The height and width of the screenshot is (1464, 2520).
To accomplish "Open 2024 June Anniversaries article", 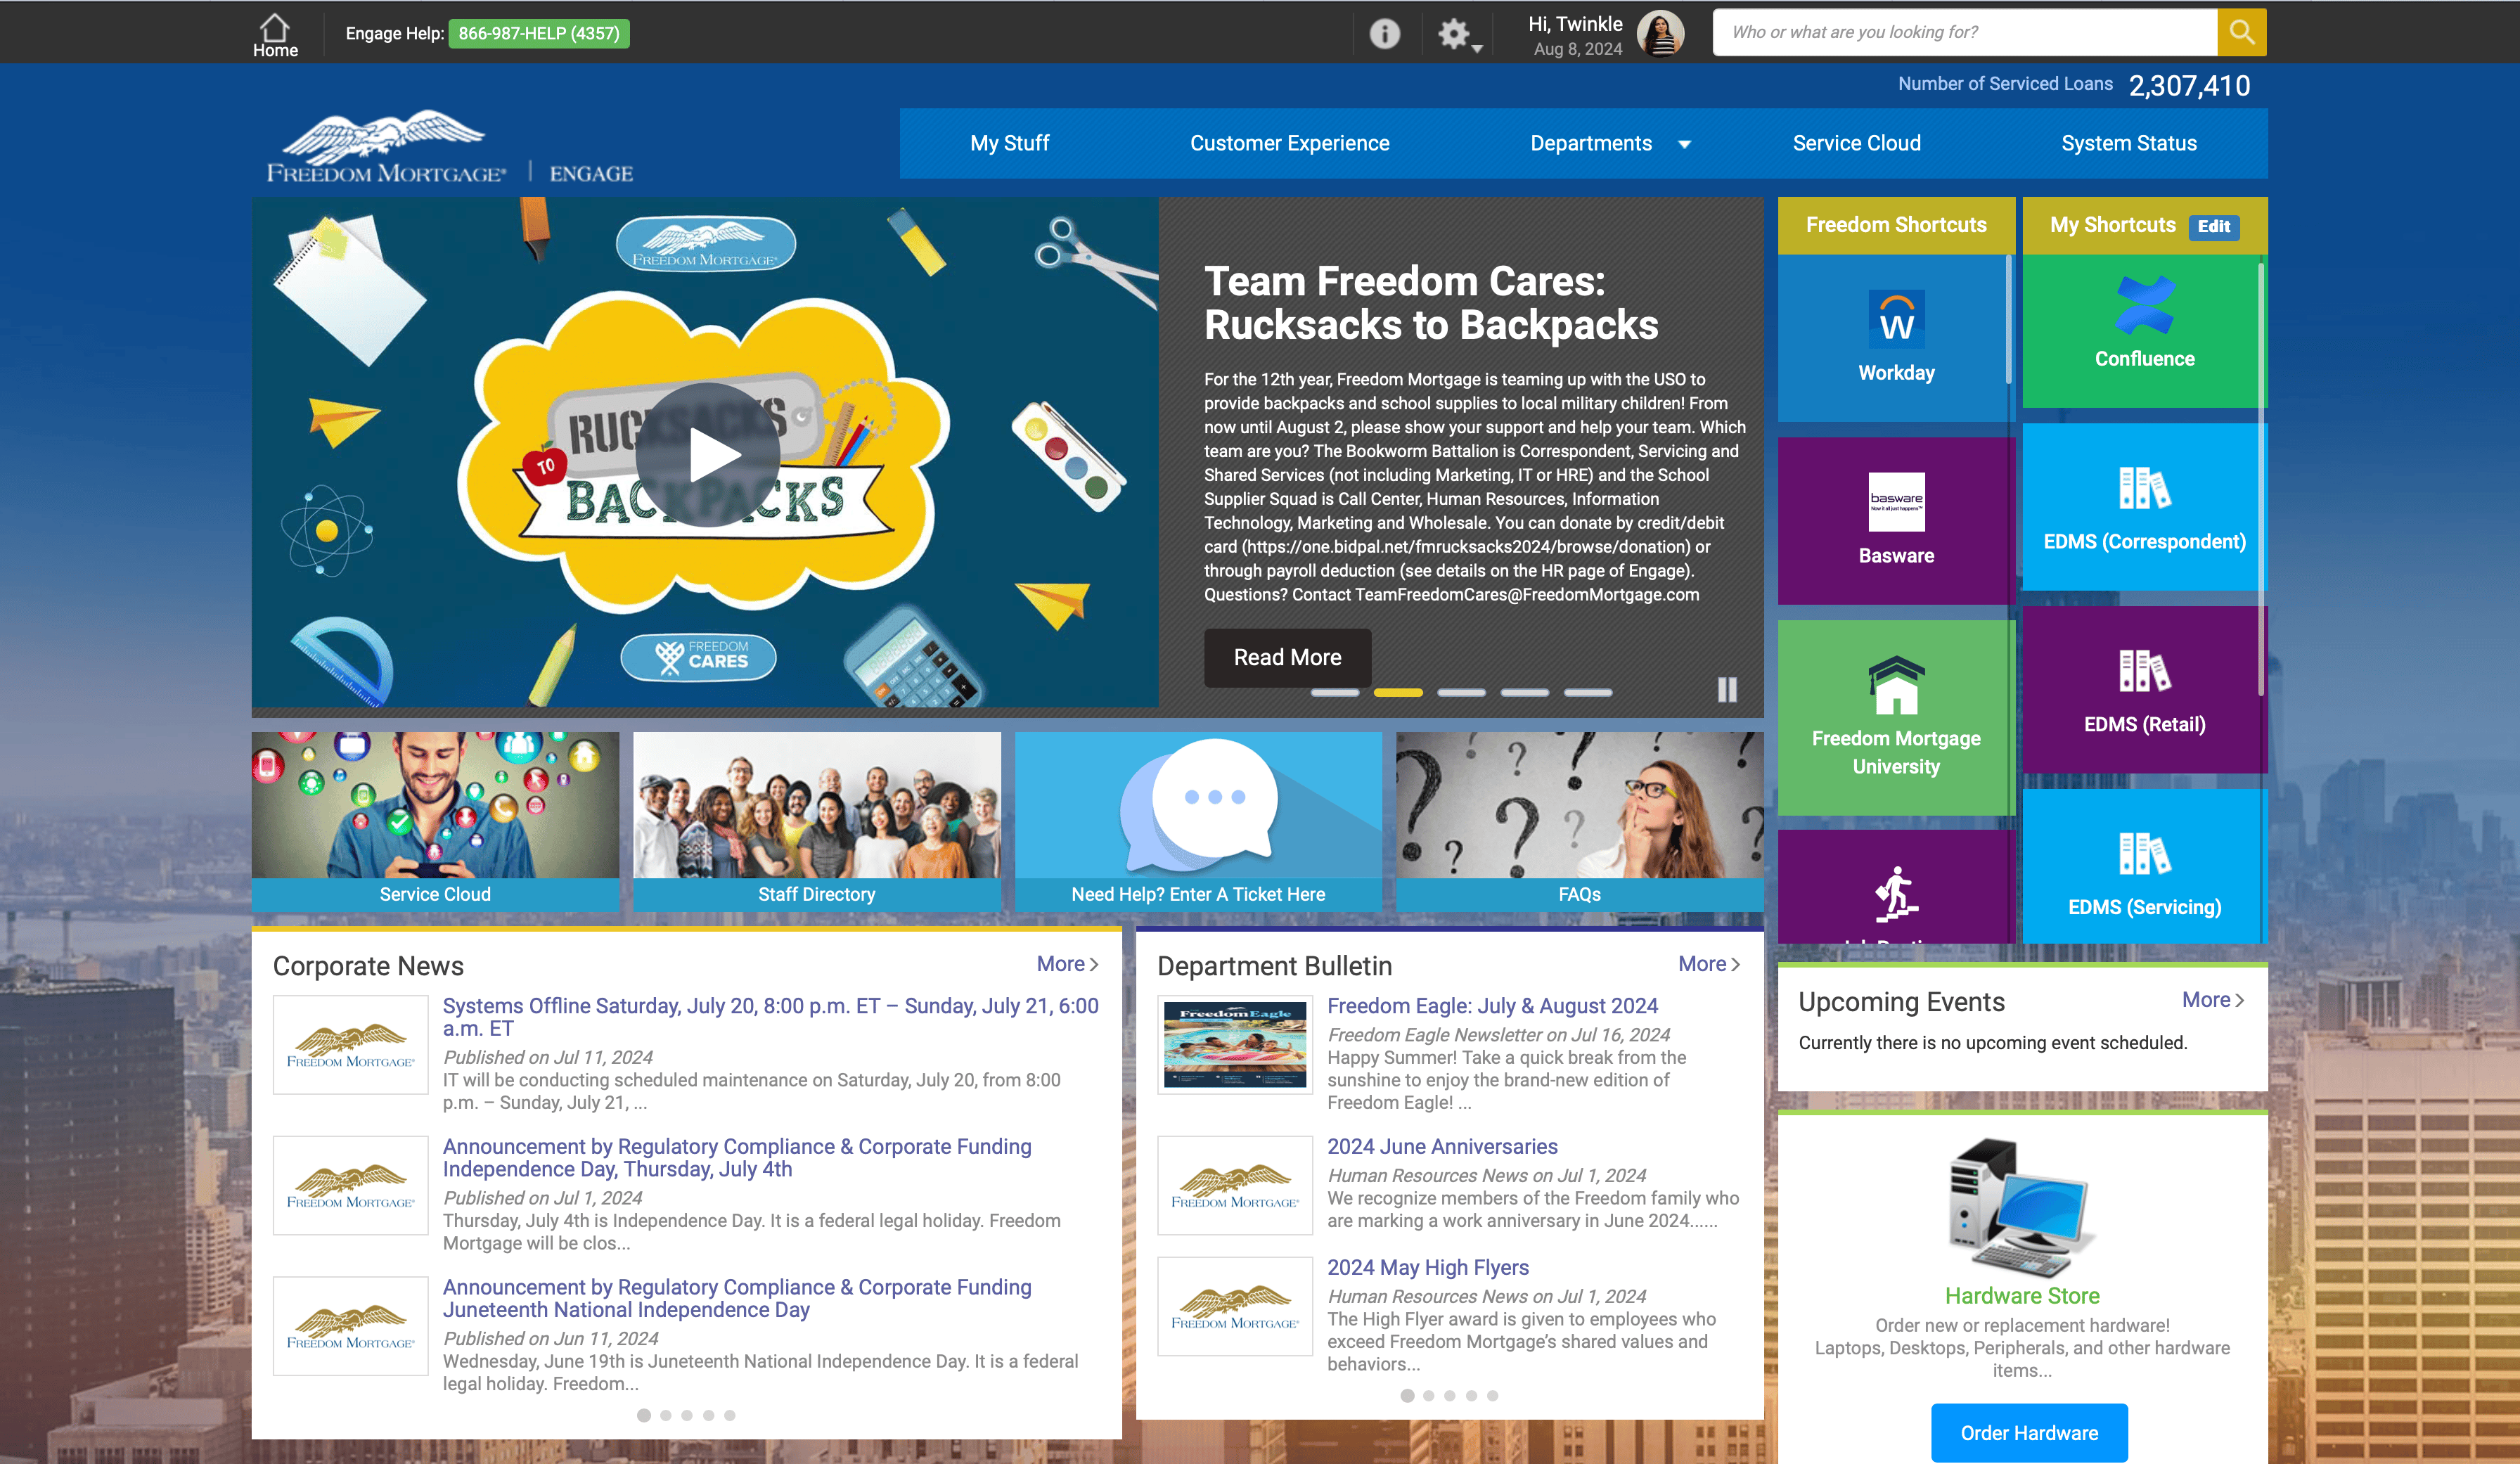I will click(x=1442, y=1147).
